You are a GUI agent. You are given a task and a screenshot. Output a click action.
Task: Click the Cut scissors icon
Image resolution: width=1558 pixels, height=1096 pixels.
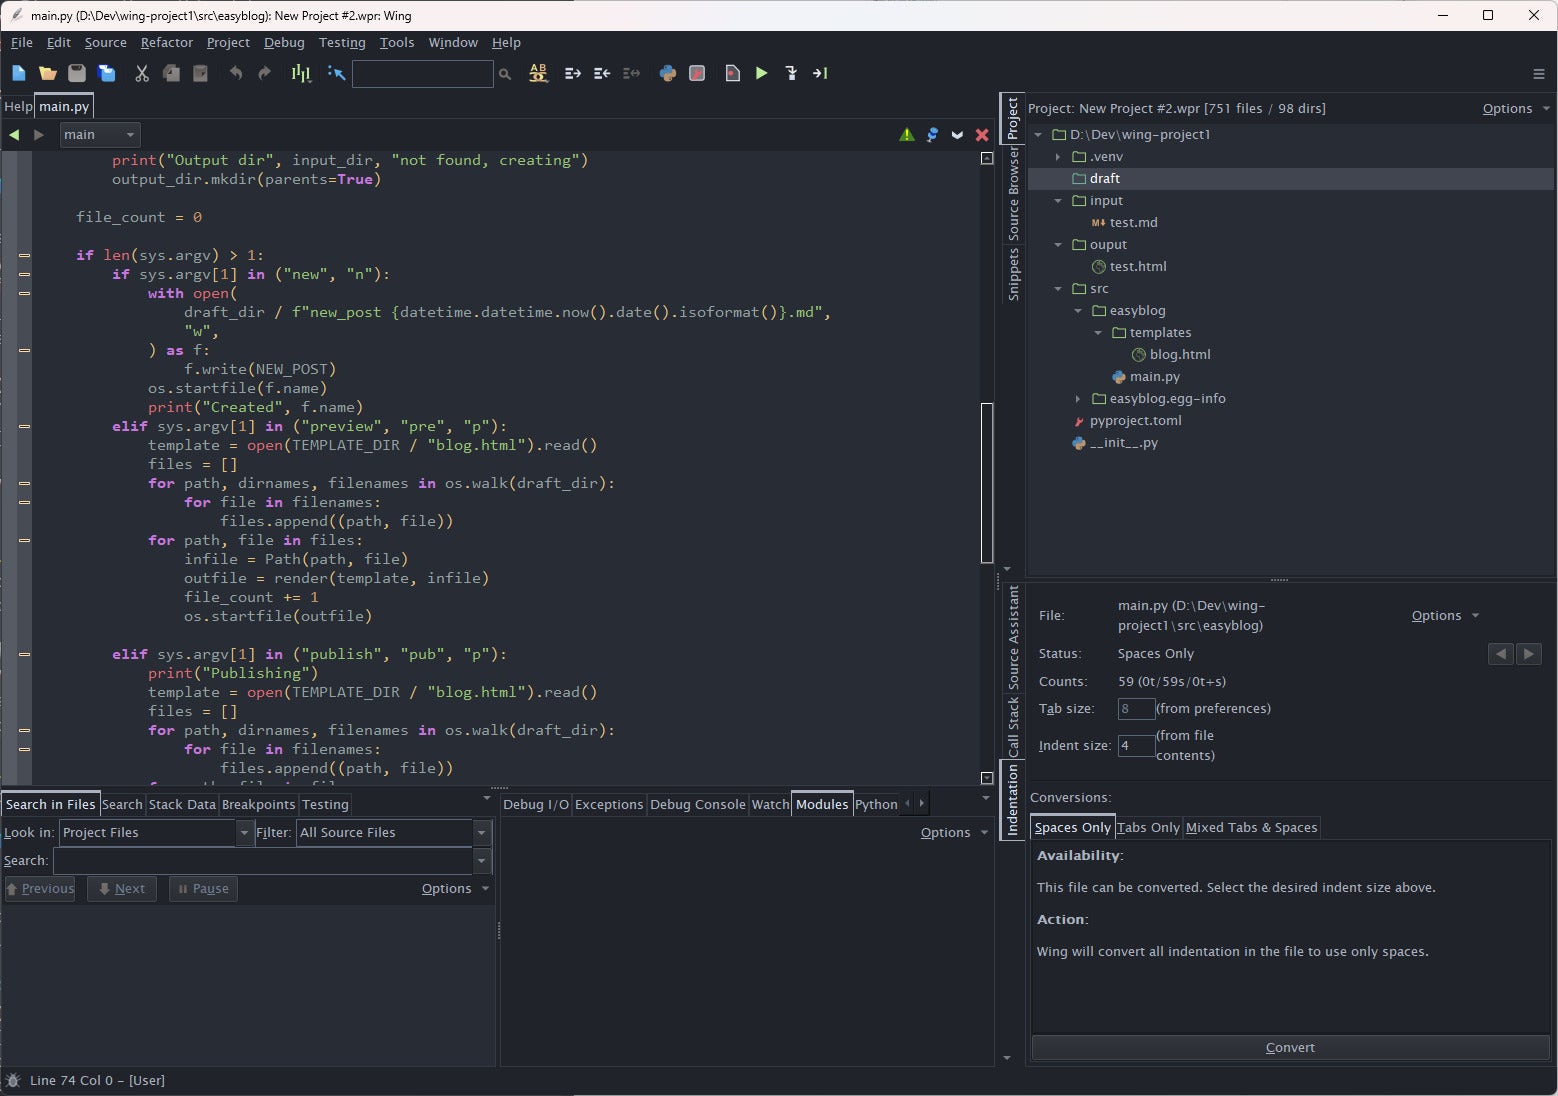(x=142, y=73)
